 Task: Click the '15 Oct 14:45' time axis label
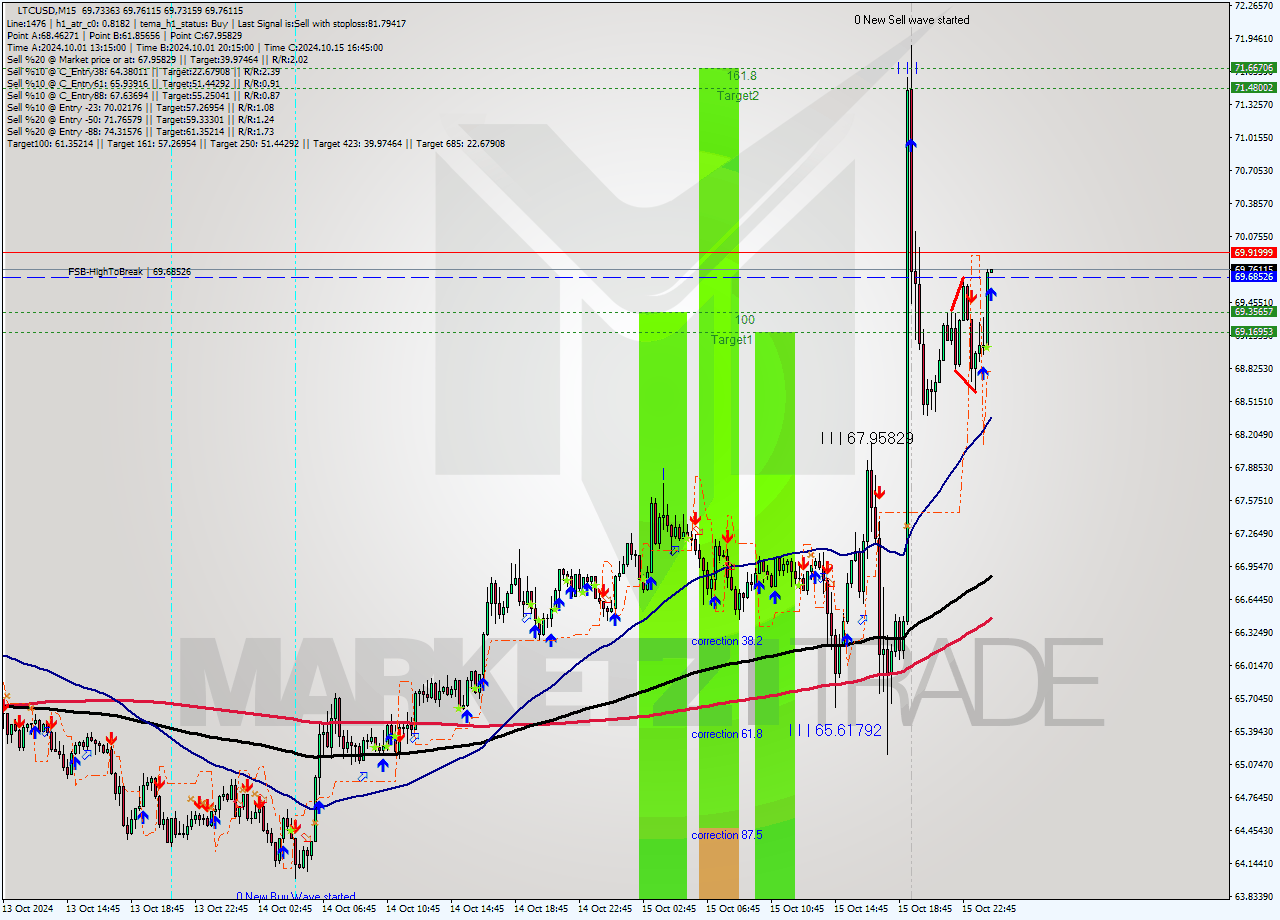click(860, 909)
